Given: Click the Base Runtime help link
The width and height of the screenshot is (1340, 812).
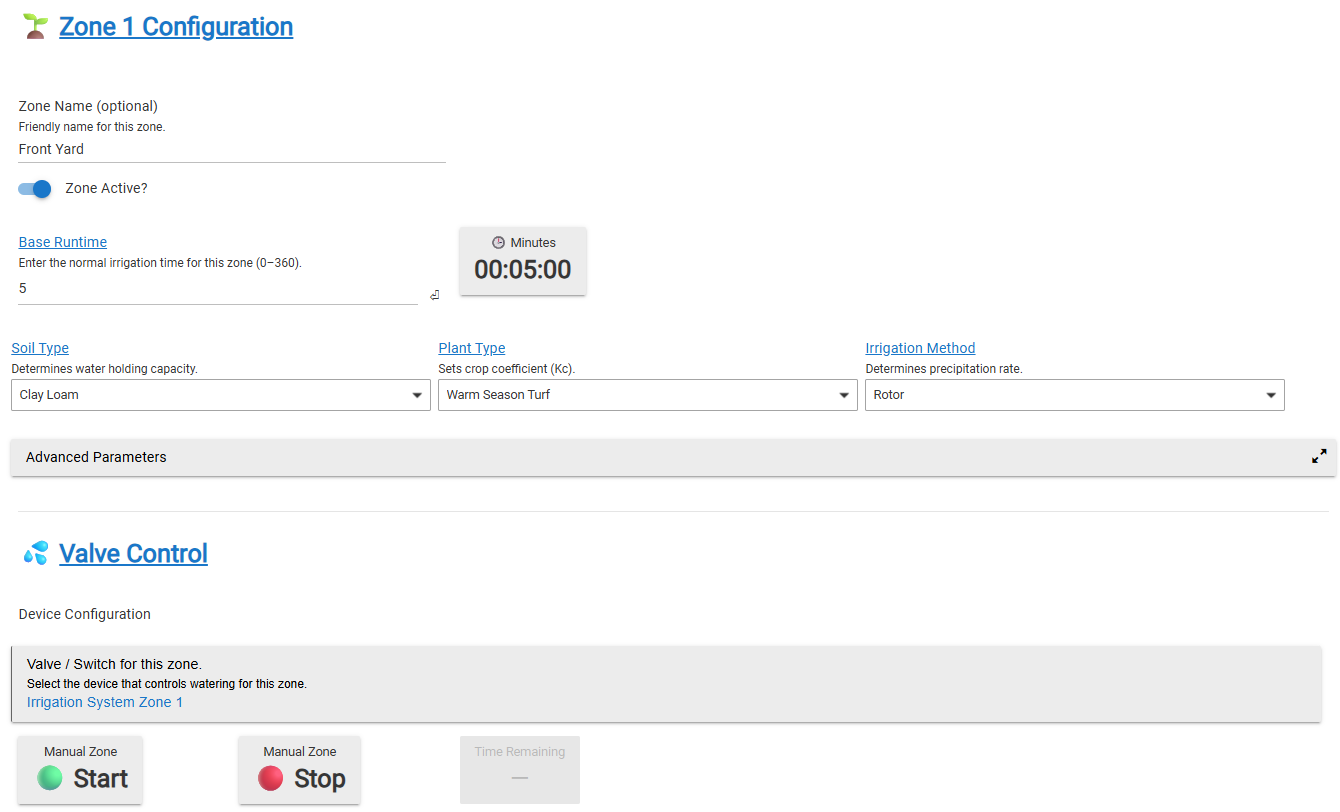Looking at the screenshot, I should 63,242.
